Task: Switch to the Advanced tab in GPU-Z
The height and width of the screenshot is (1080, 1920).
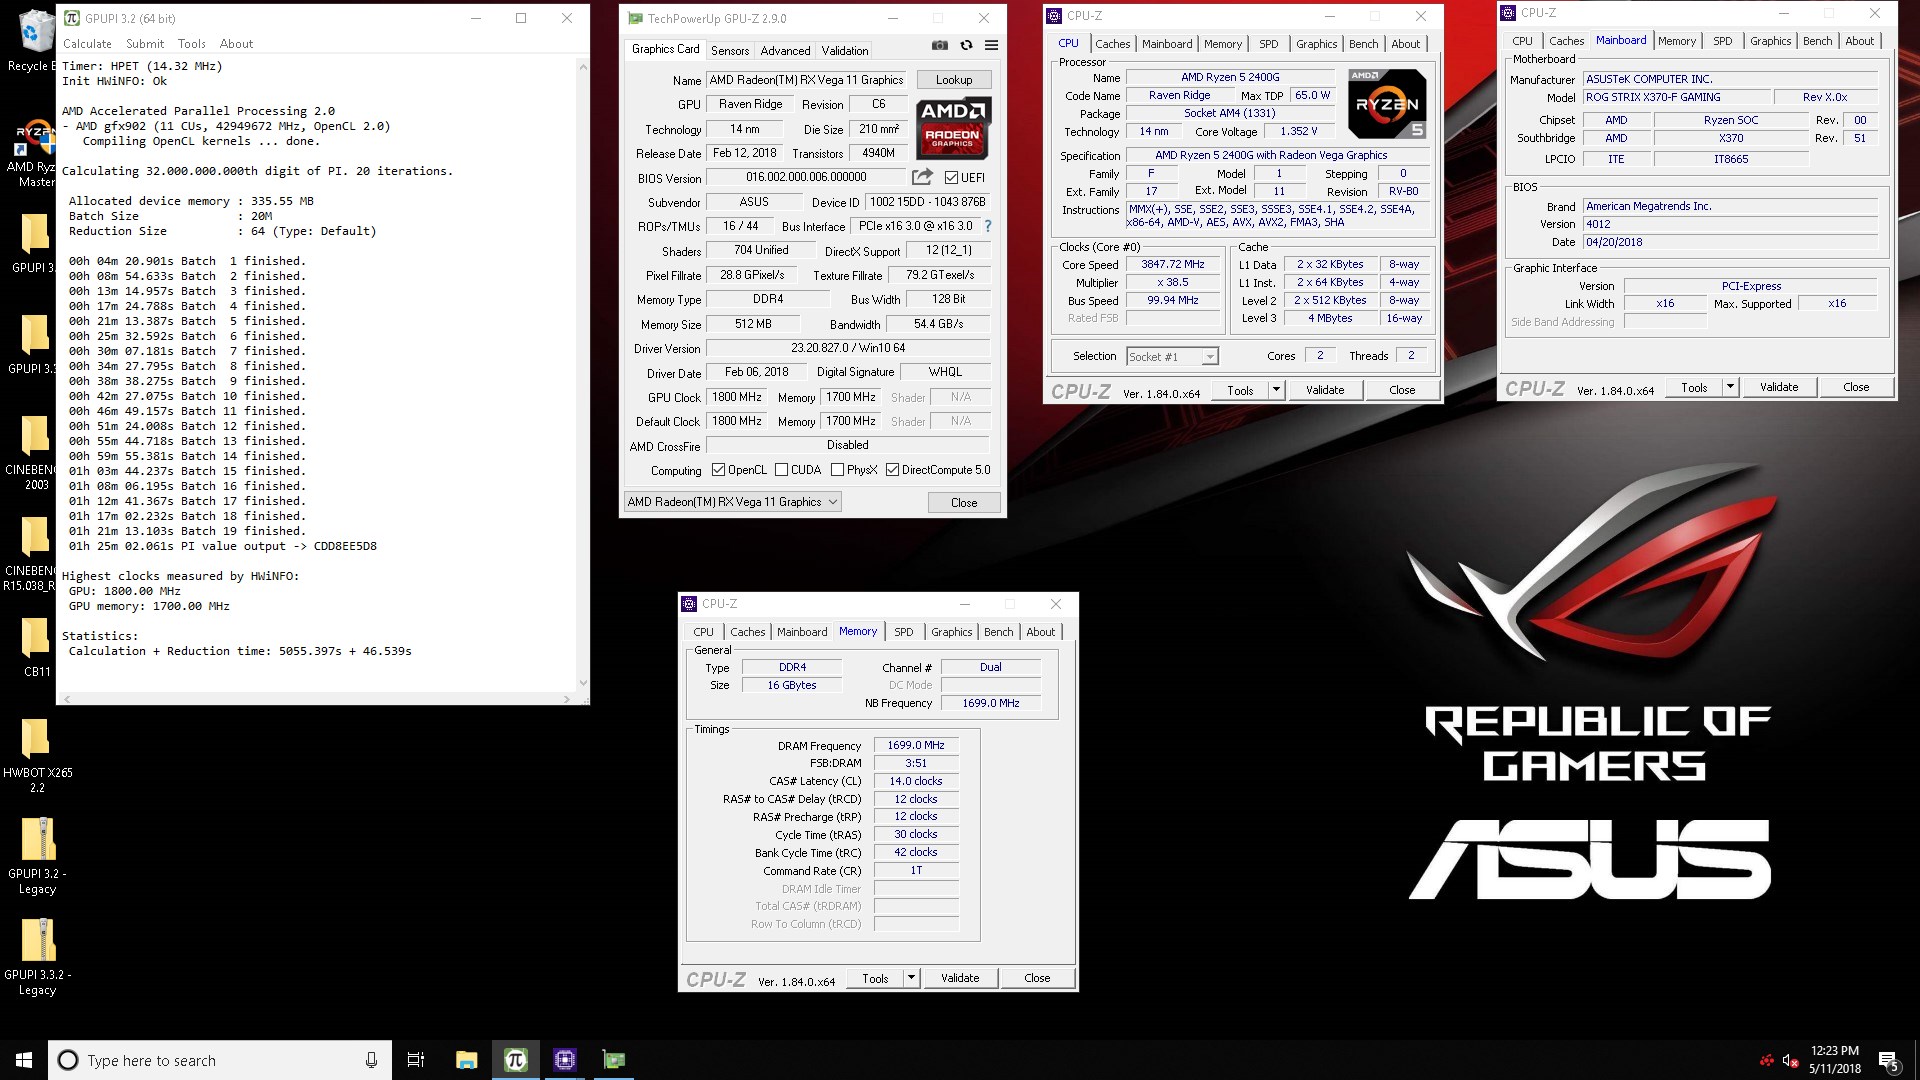Action: [x=785, y=51]
